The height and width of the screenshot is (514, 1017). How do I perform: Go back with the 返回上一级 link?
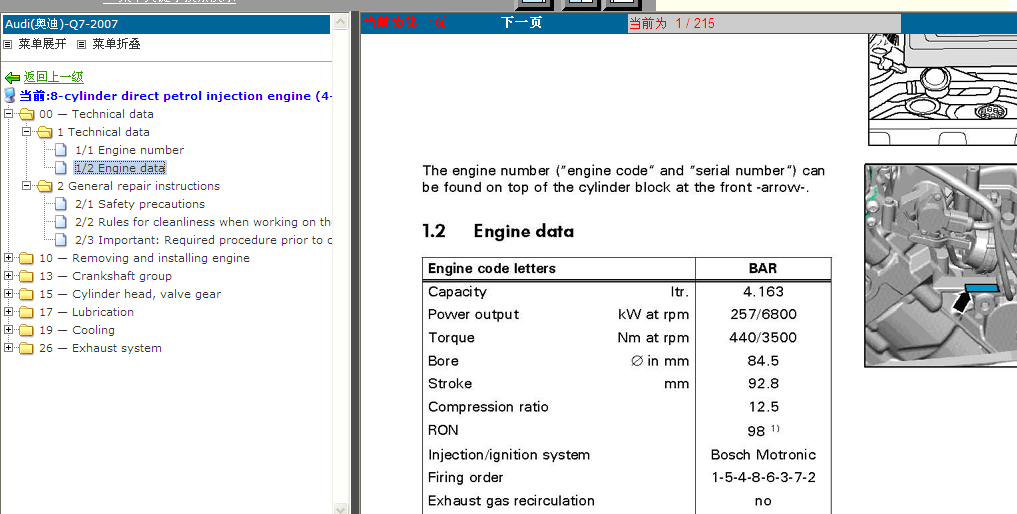pyautogui.click(x=54, y=77)
